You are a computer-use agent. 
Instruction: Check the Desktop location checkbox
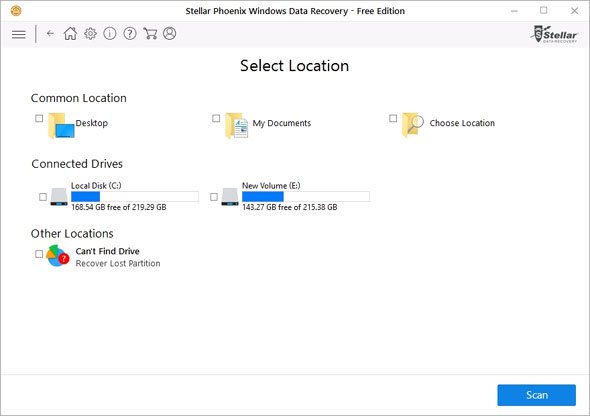39,118
